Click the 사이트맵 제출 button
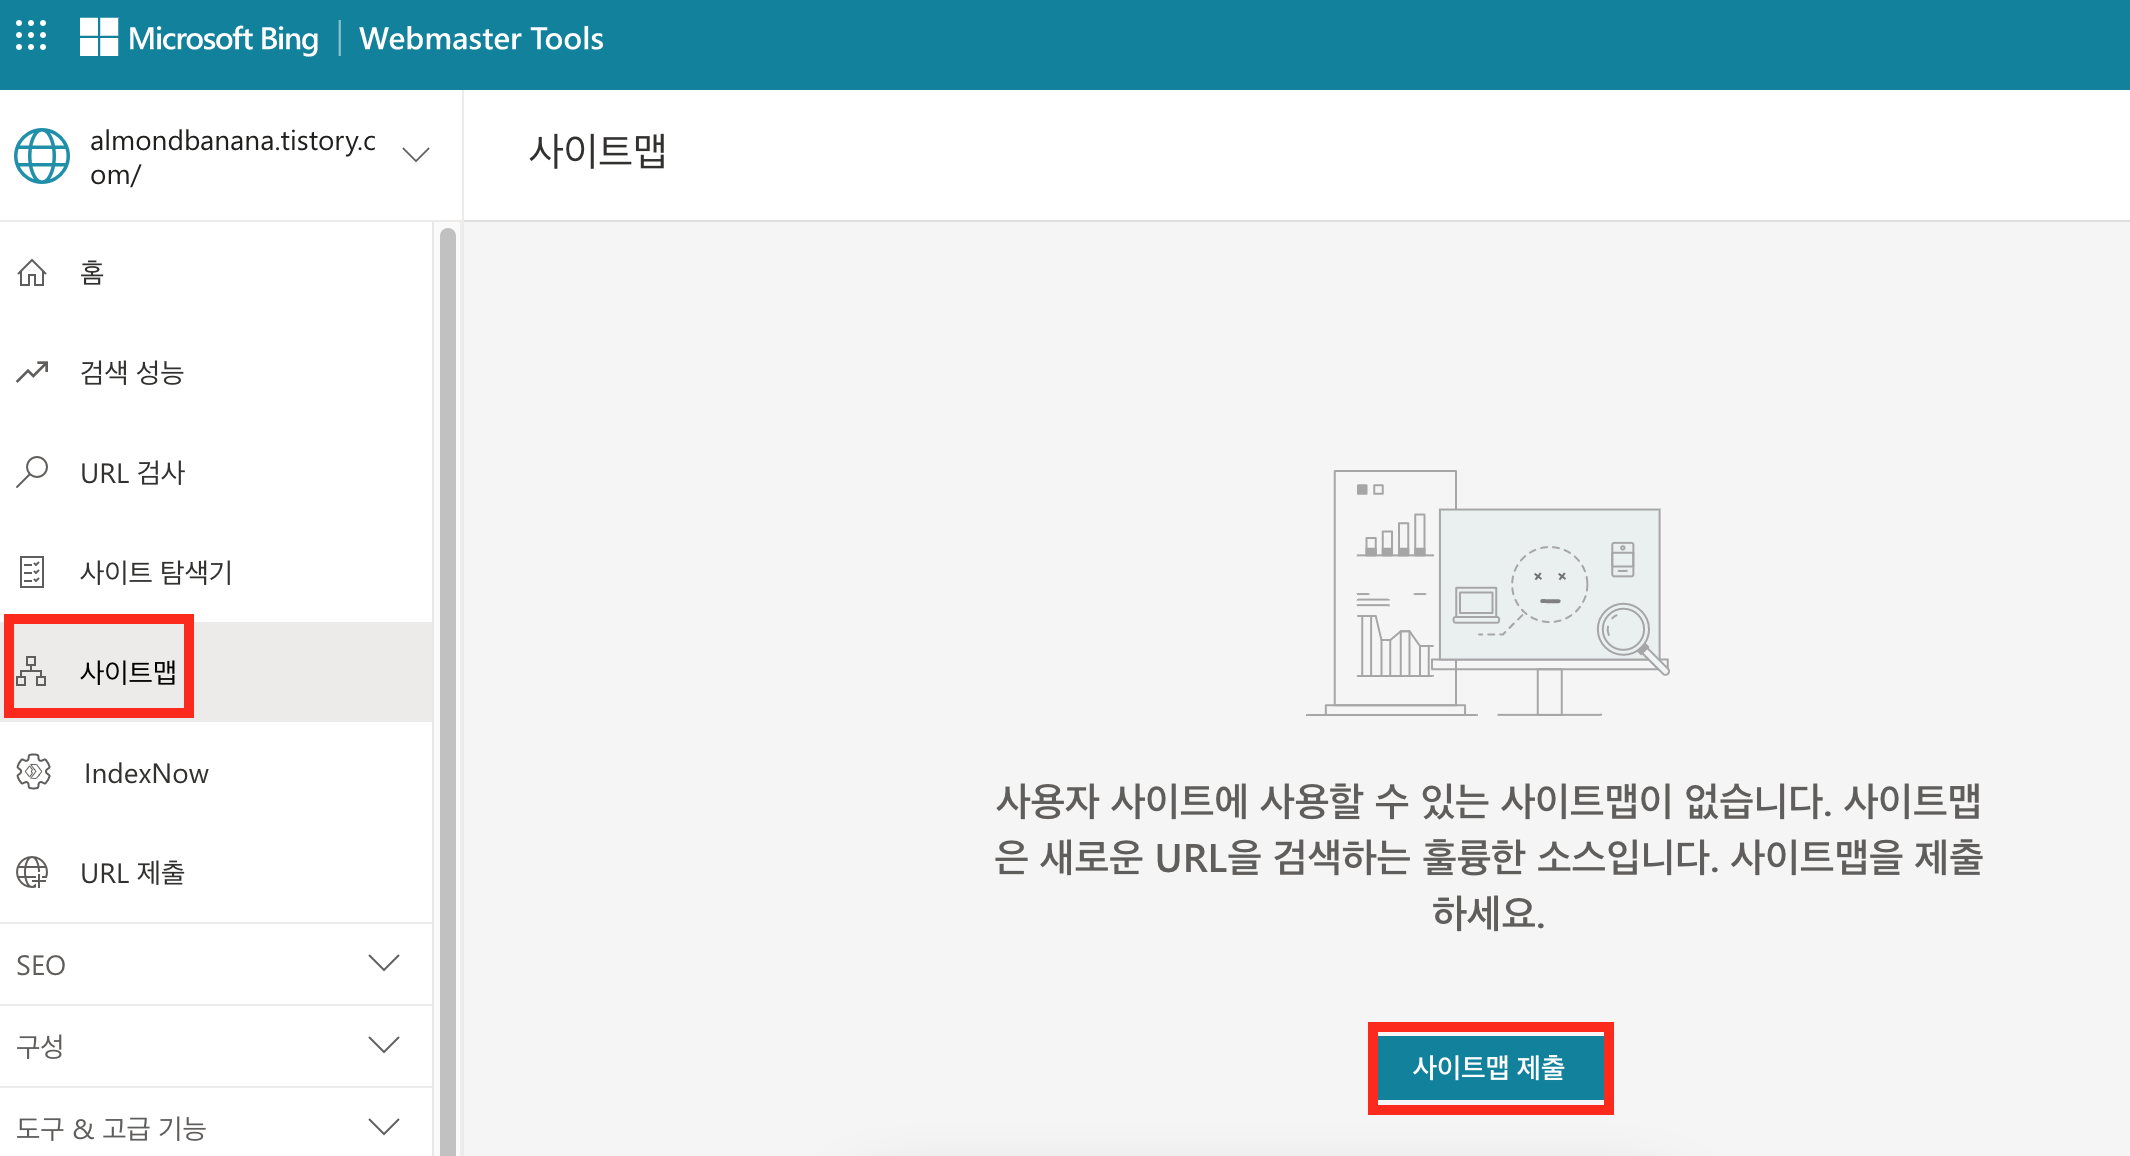2130x1156 pixels. tap(1489, 1068)
